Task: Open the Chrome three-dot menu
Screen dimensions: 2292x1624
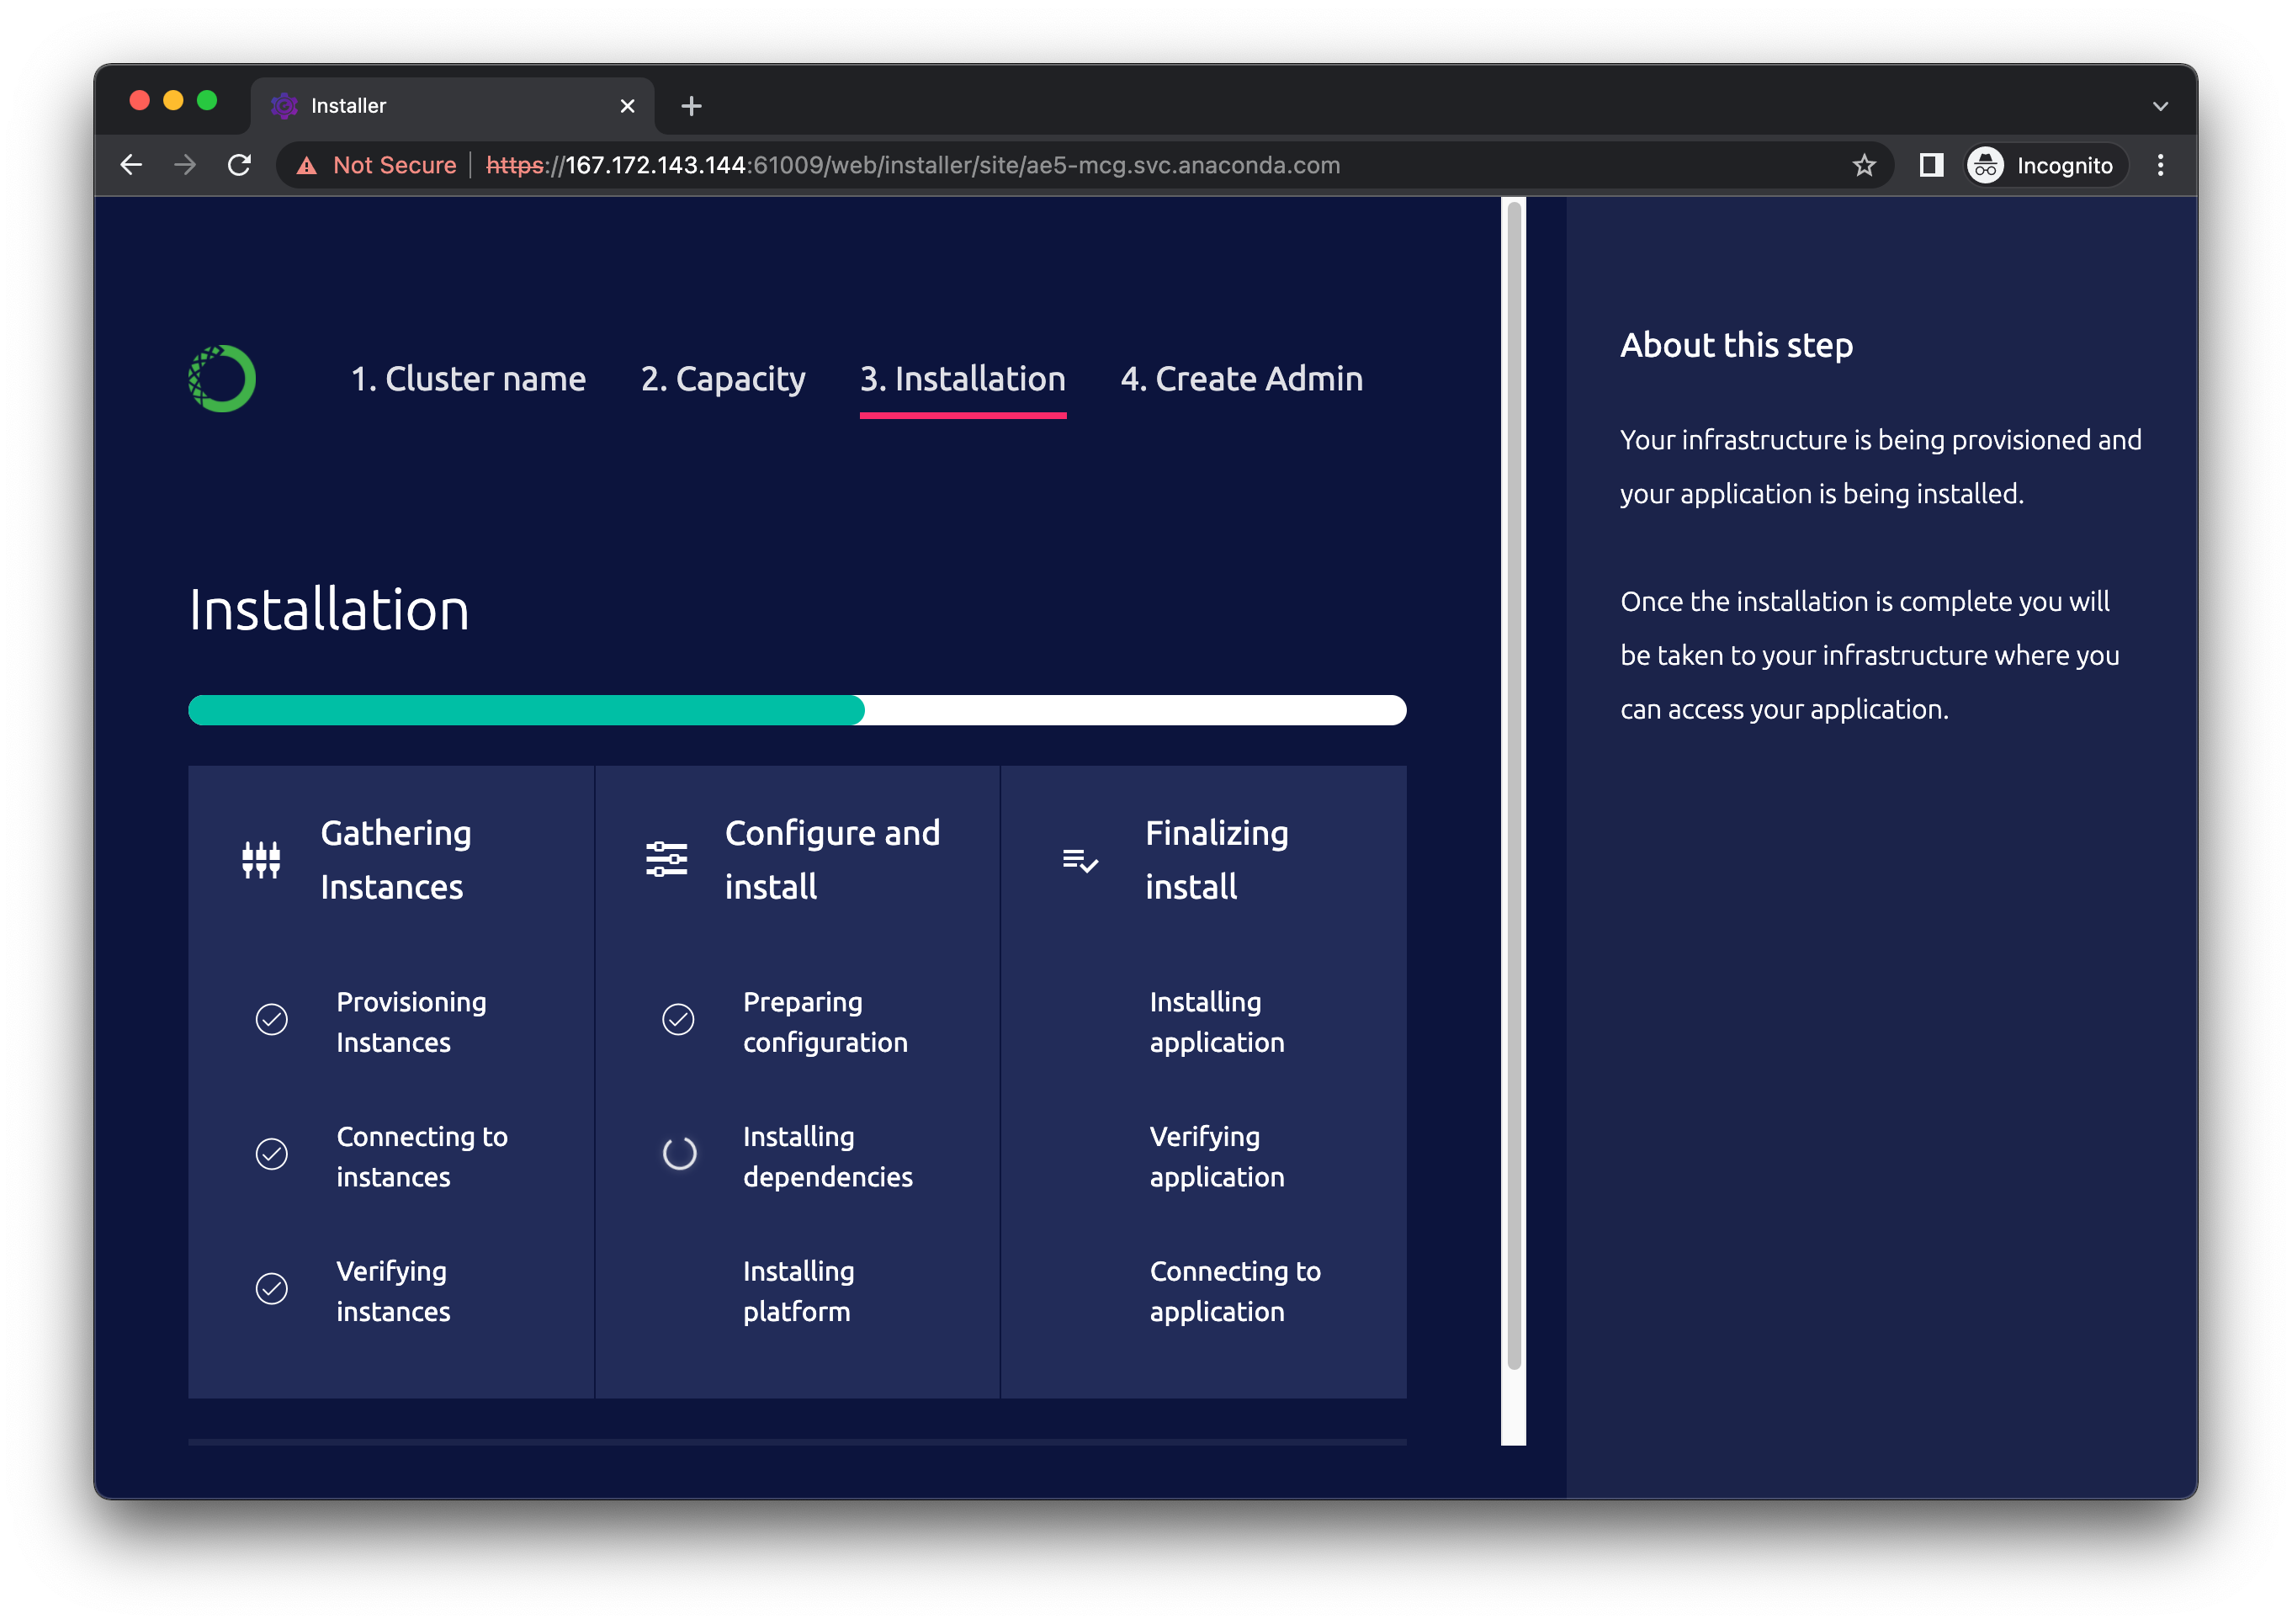Action: [x=2160, y=165]
